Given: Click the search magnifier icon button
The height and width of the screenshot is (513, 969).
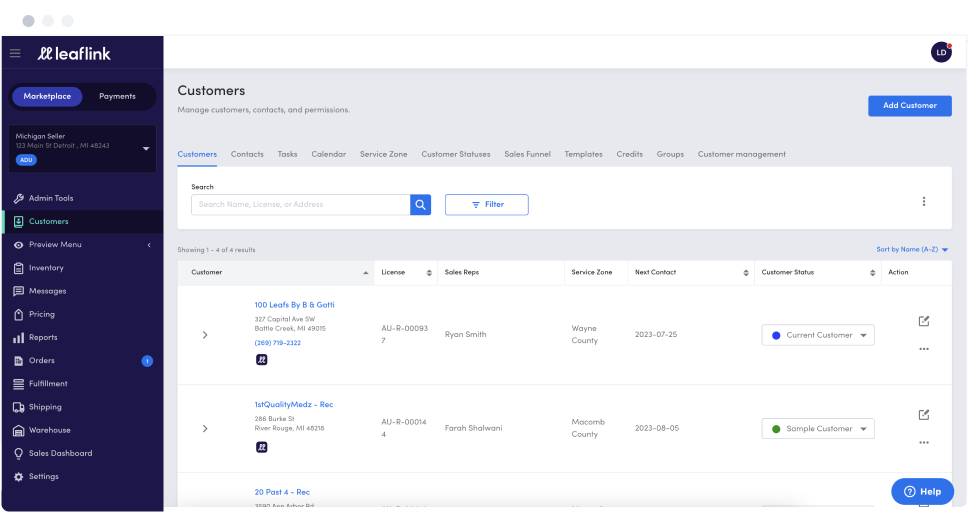Looking at the screenshot, I should point(420,205).
